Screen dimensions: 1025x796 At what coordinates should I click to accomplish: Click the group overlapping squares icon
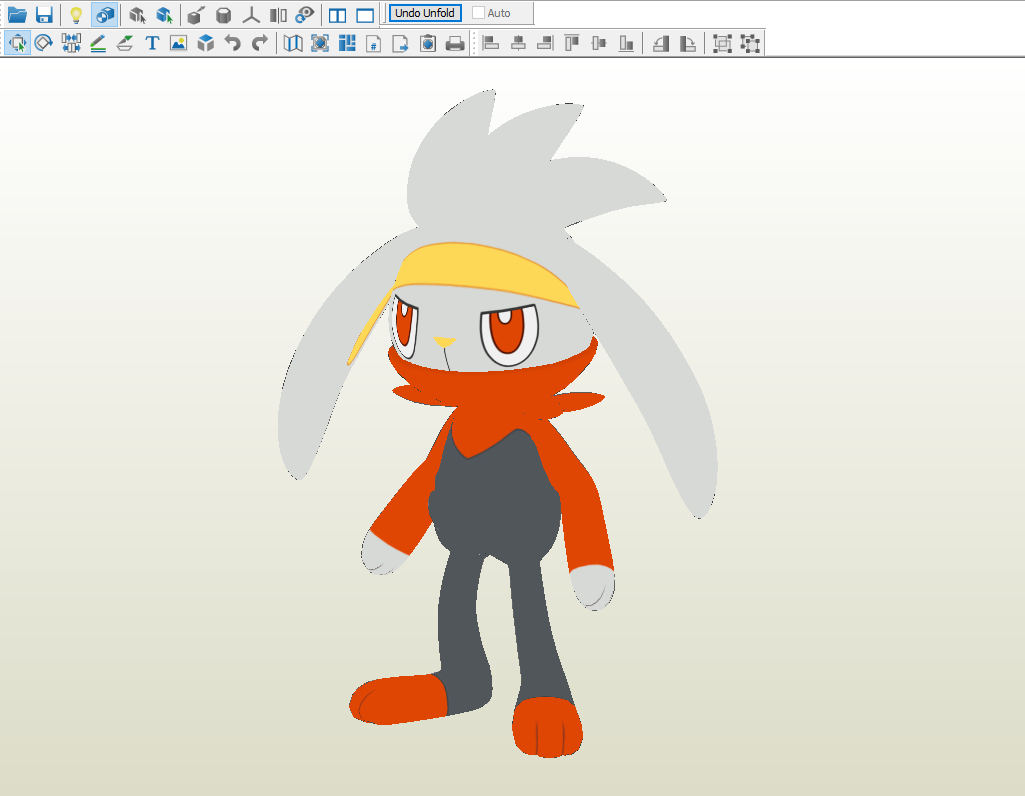(722, 43)
